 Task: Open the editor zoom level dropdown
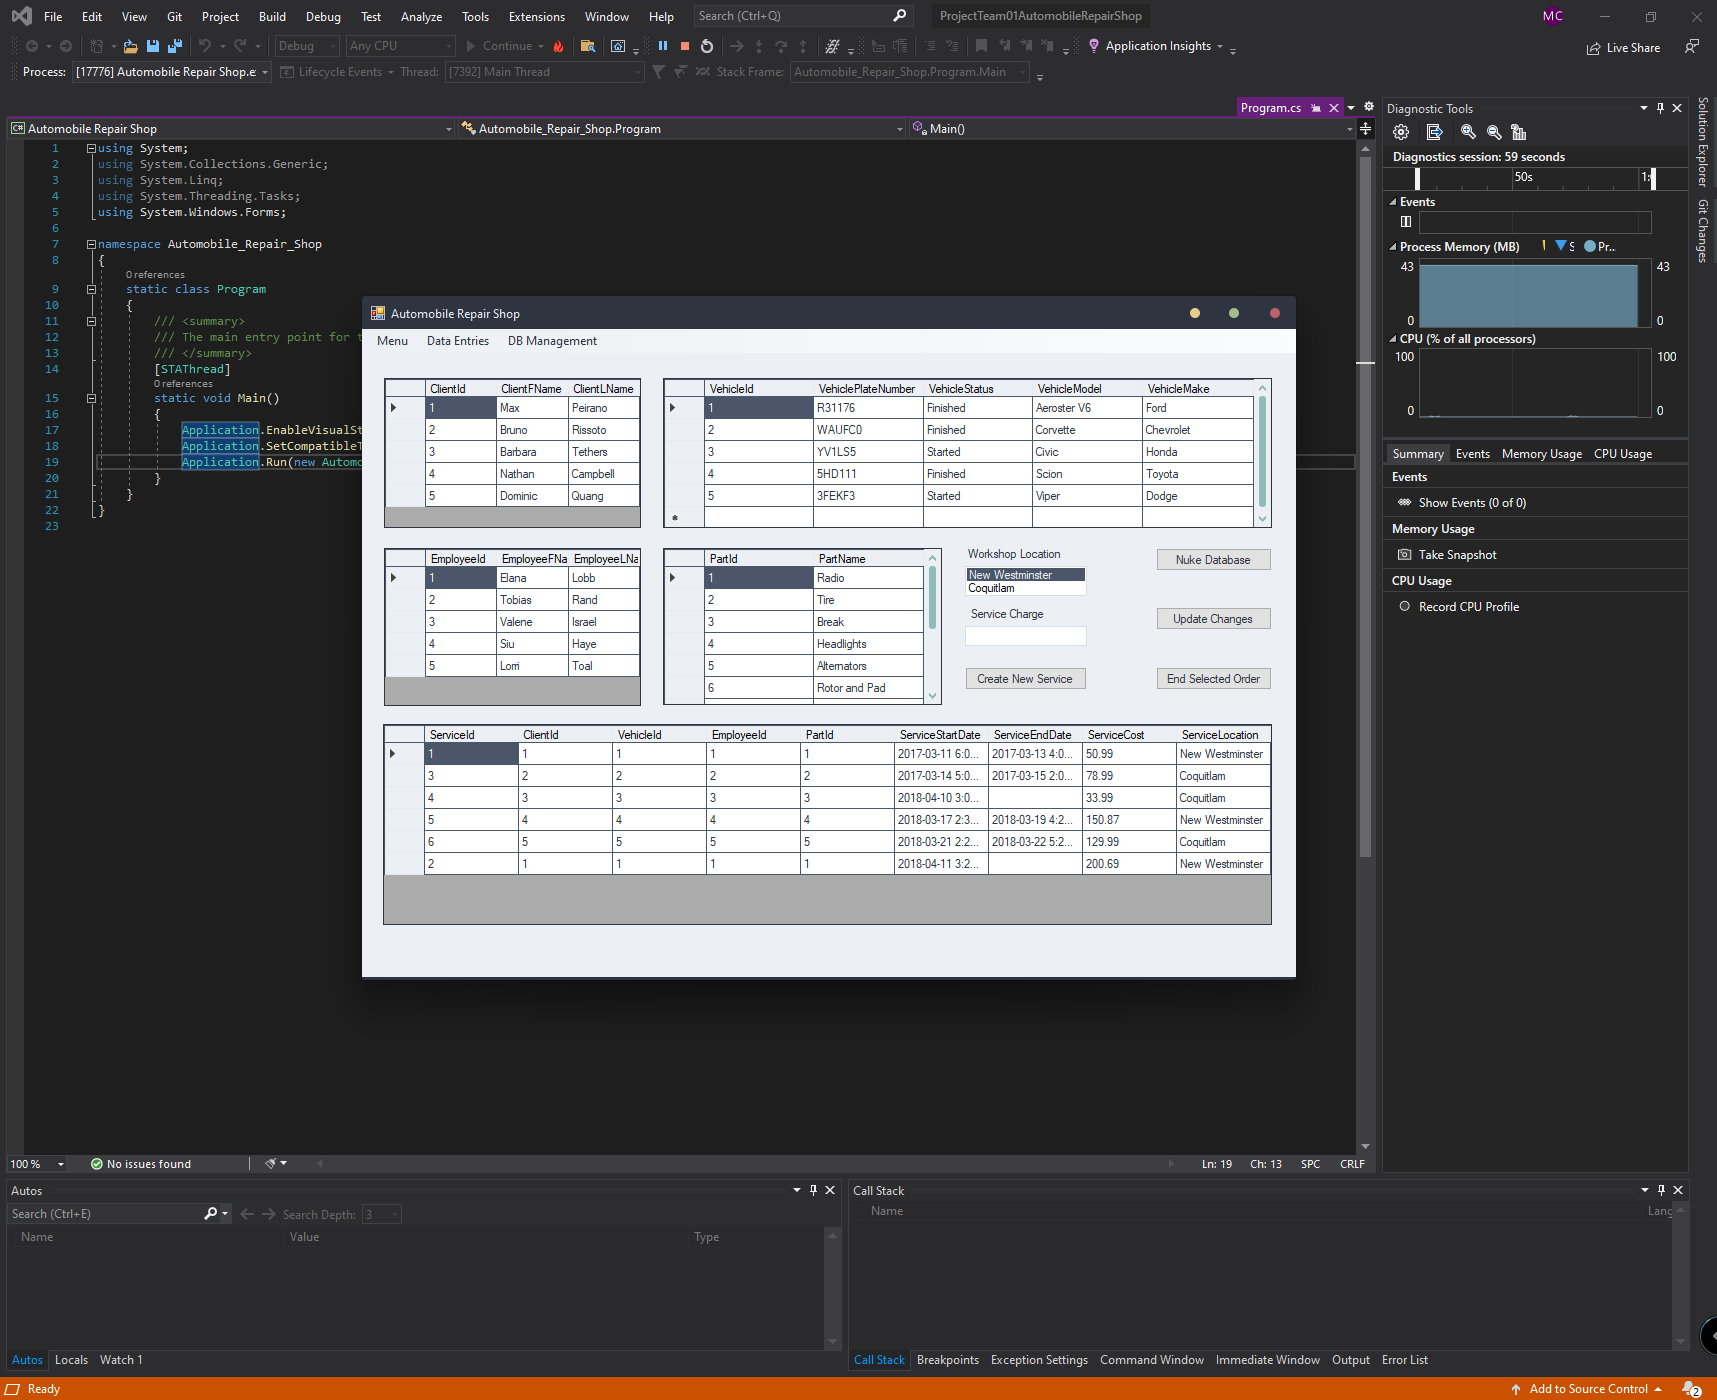tap(61, 1164)
